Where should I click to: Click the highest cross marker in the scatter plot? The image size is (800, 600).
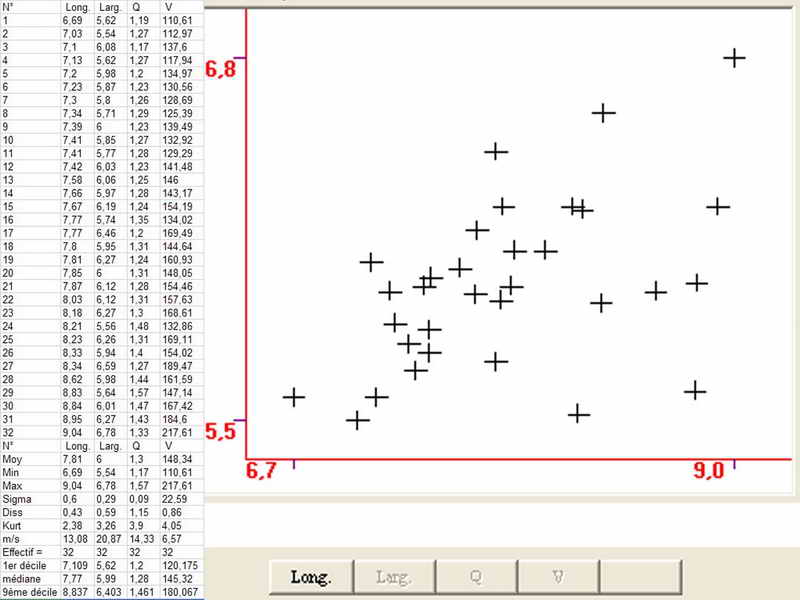735,58
